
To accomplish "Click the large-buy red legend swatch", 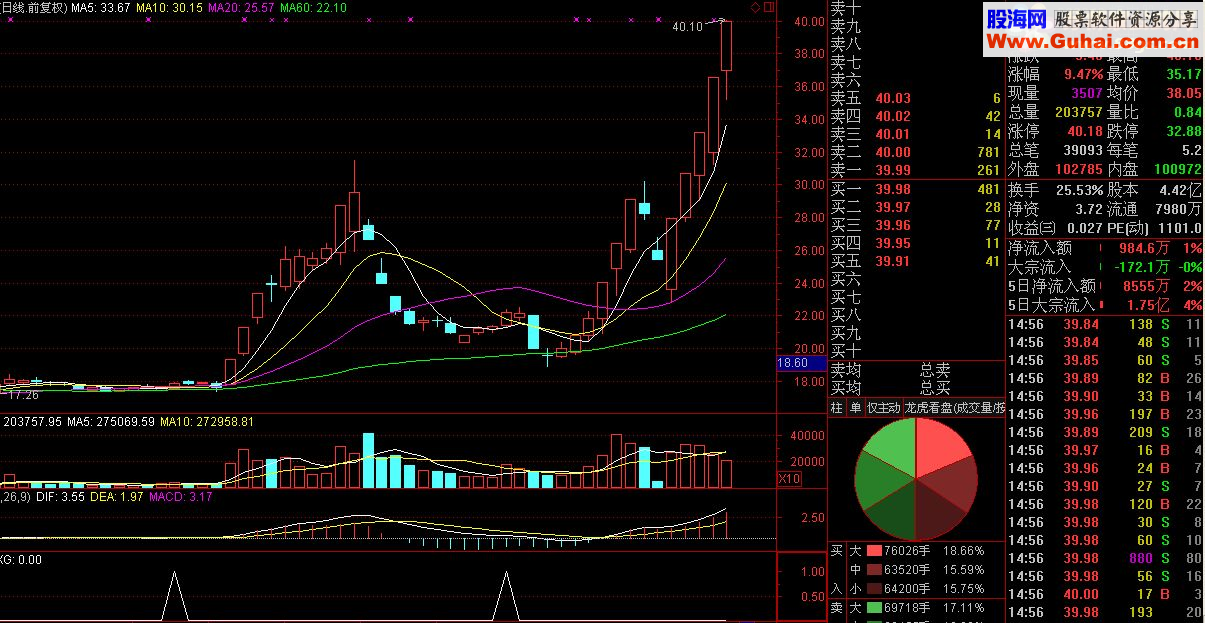I will click(x=874, y=551).
